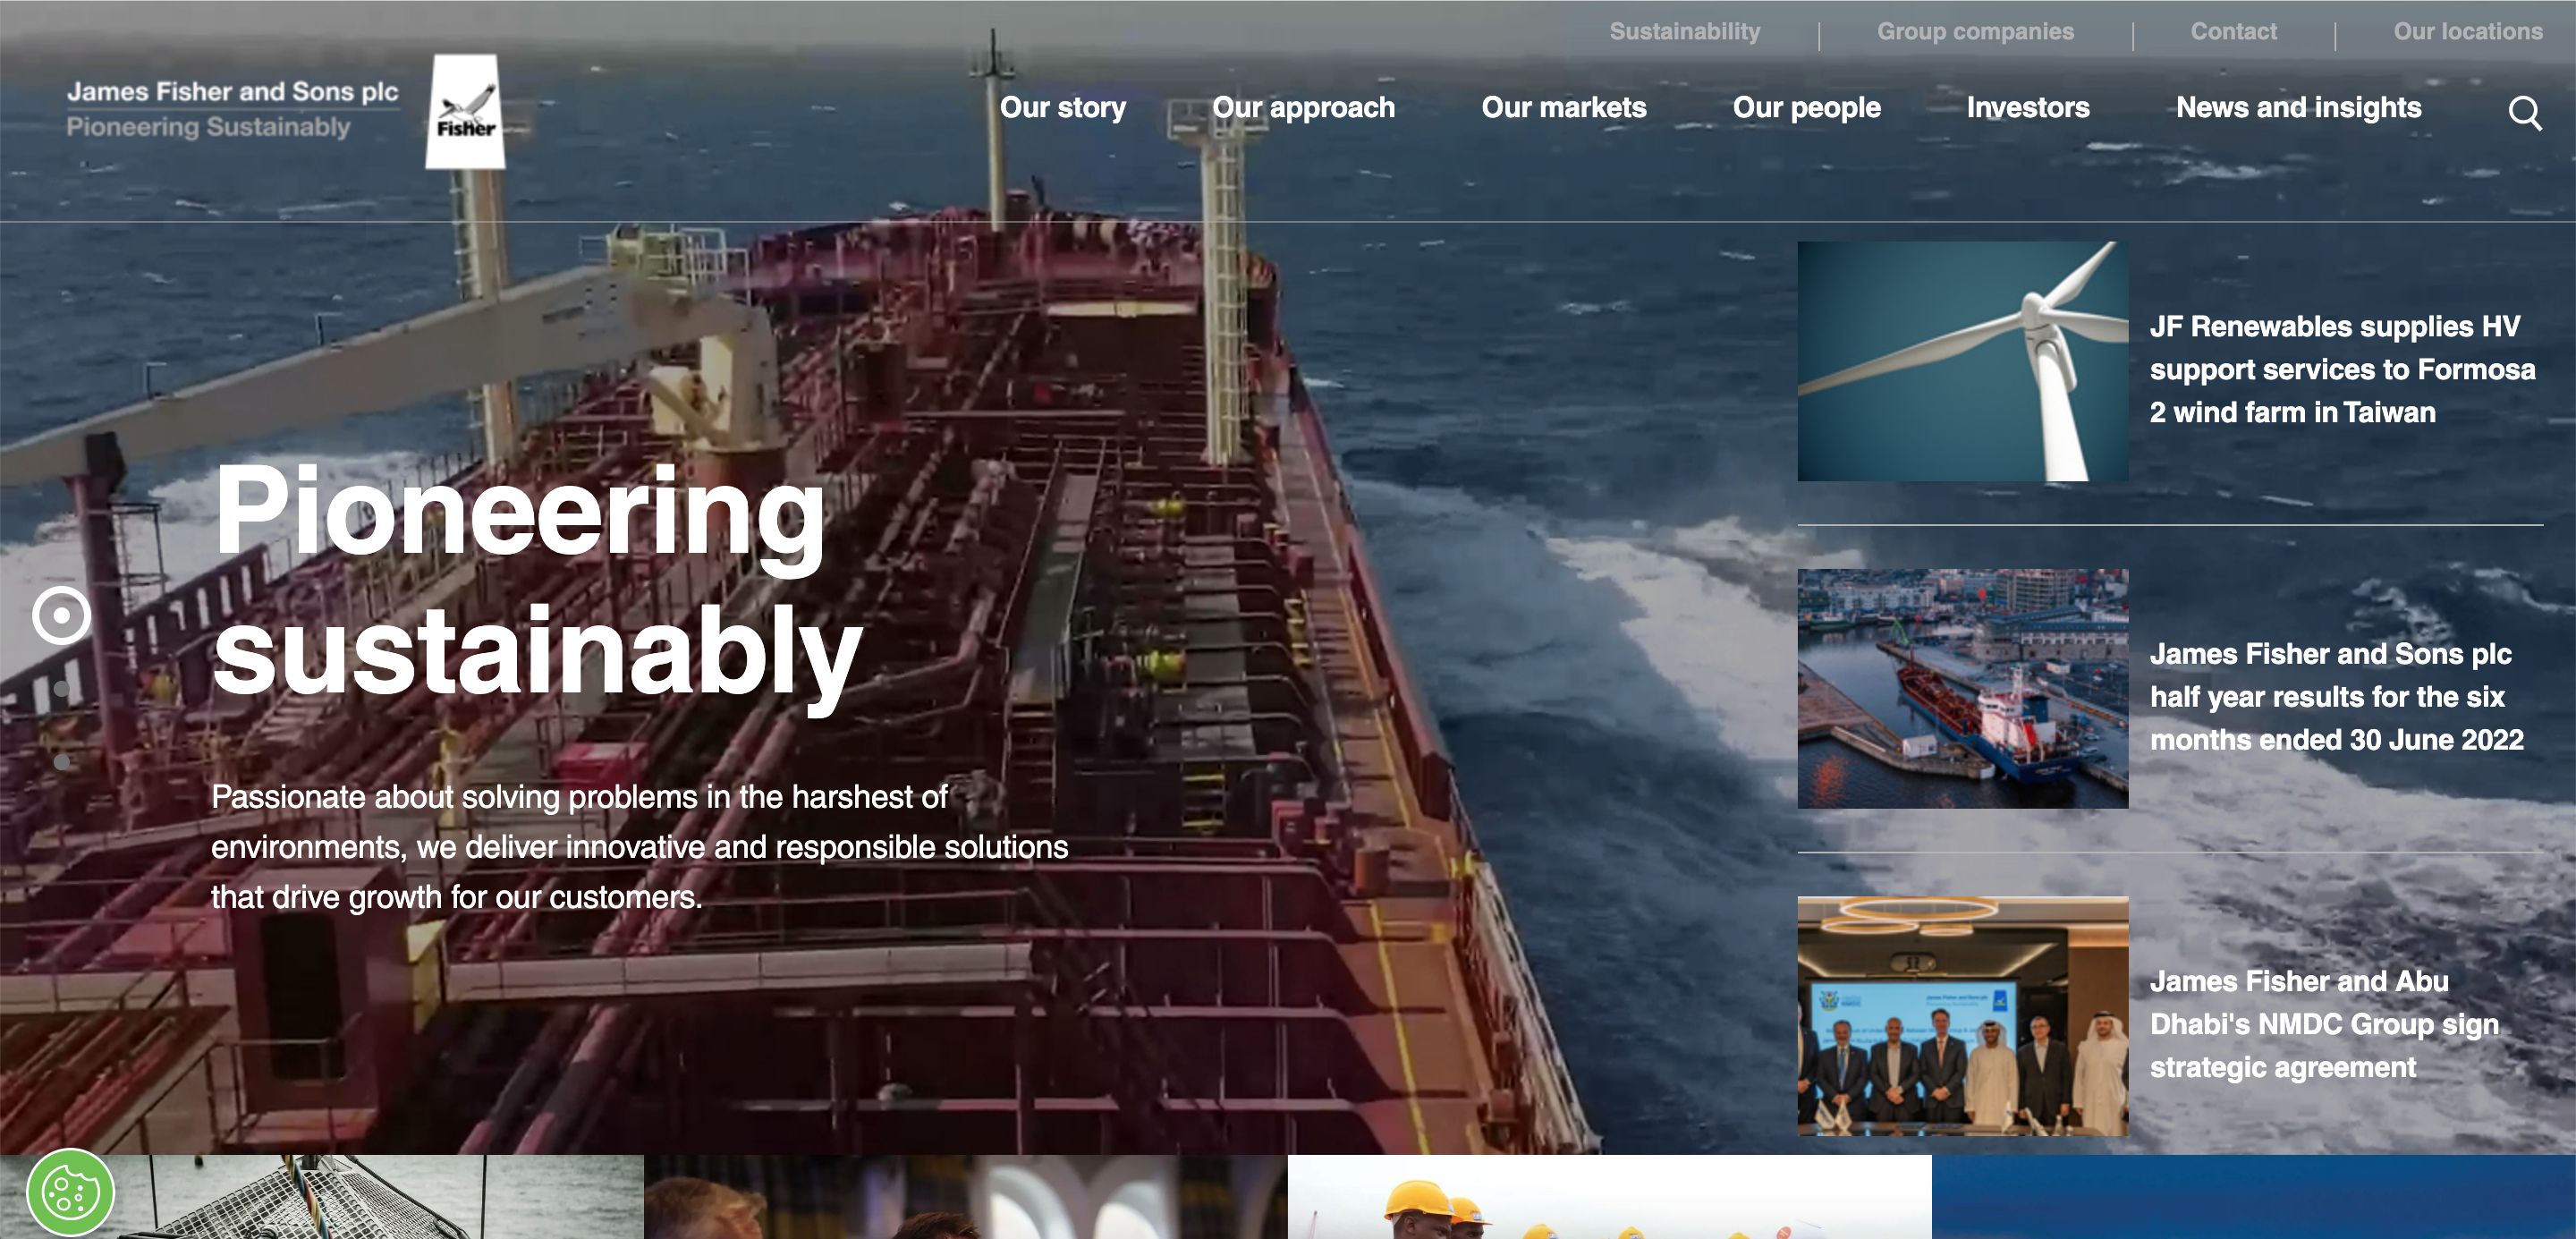Visit the Contact page
Screen dimensions: 2576x1239
(2233, 31)
